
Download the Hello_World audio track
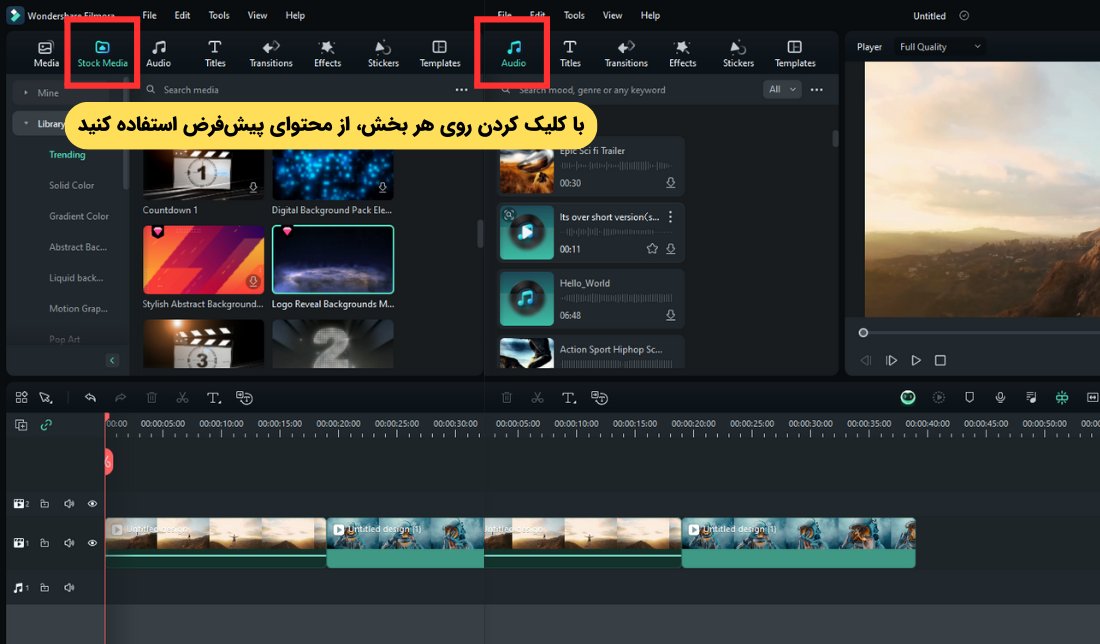coord(670,314)
